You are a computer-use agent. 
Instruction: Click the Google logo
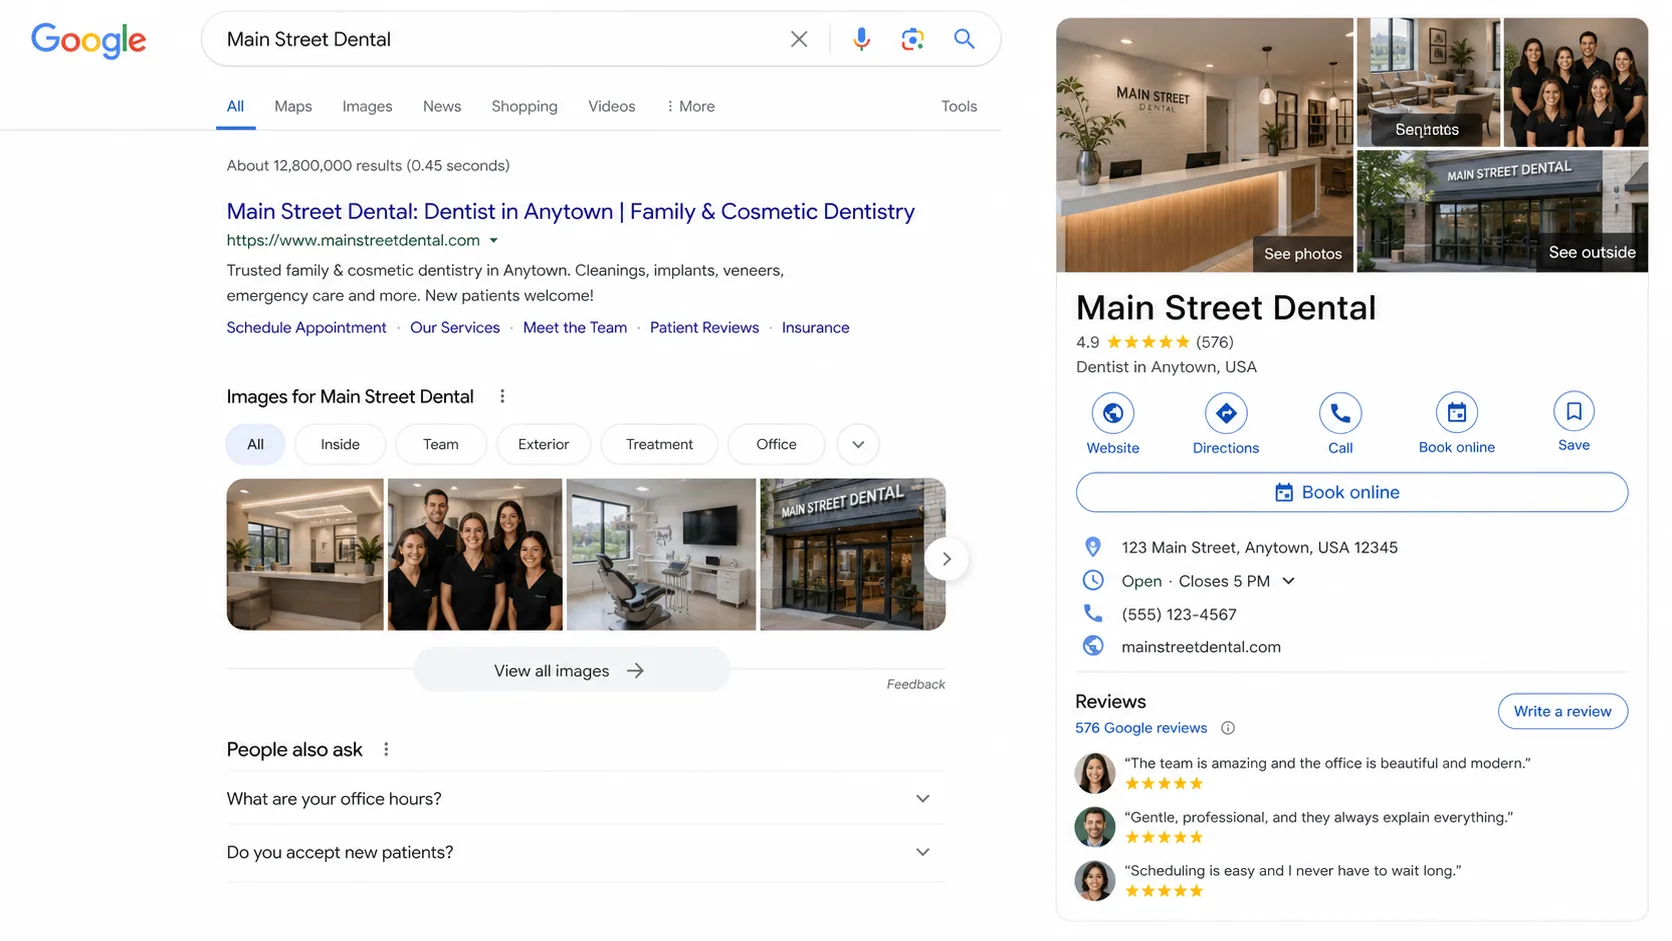click(88, 40)
